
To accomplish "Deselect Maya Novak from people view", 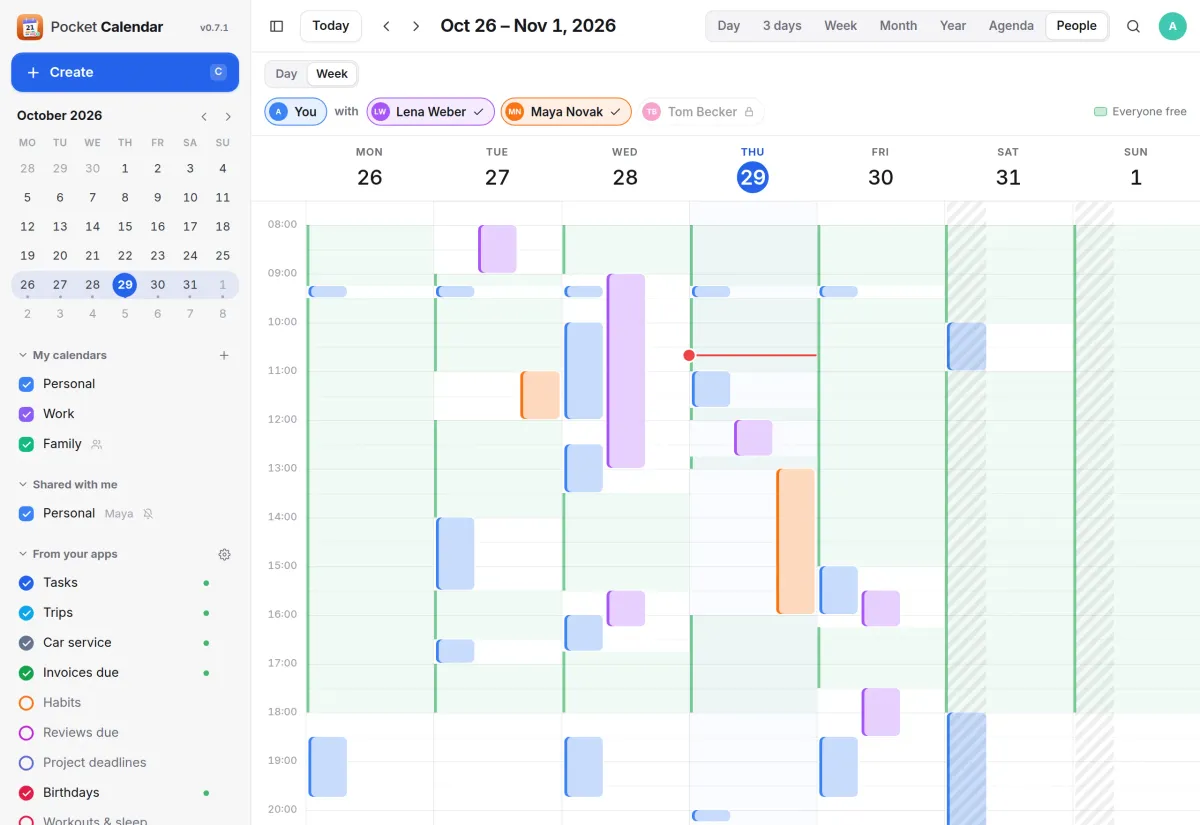I will (566, 112).
